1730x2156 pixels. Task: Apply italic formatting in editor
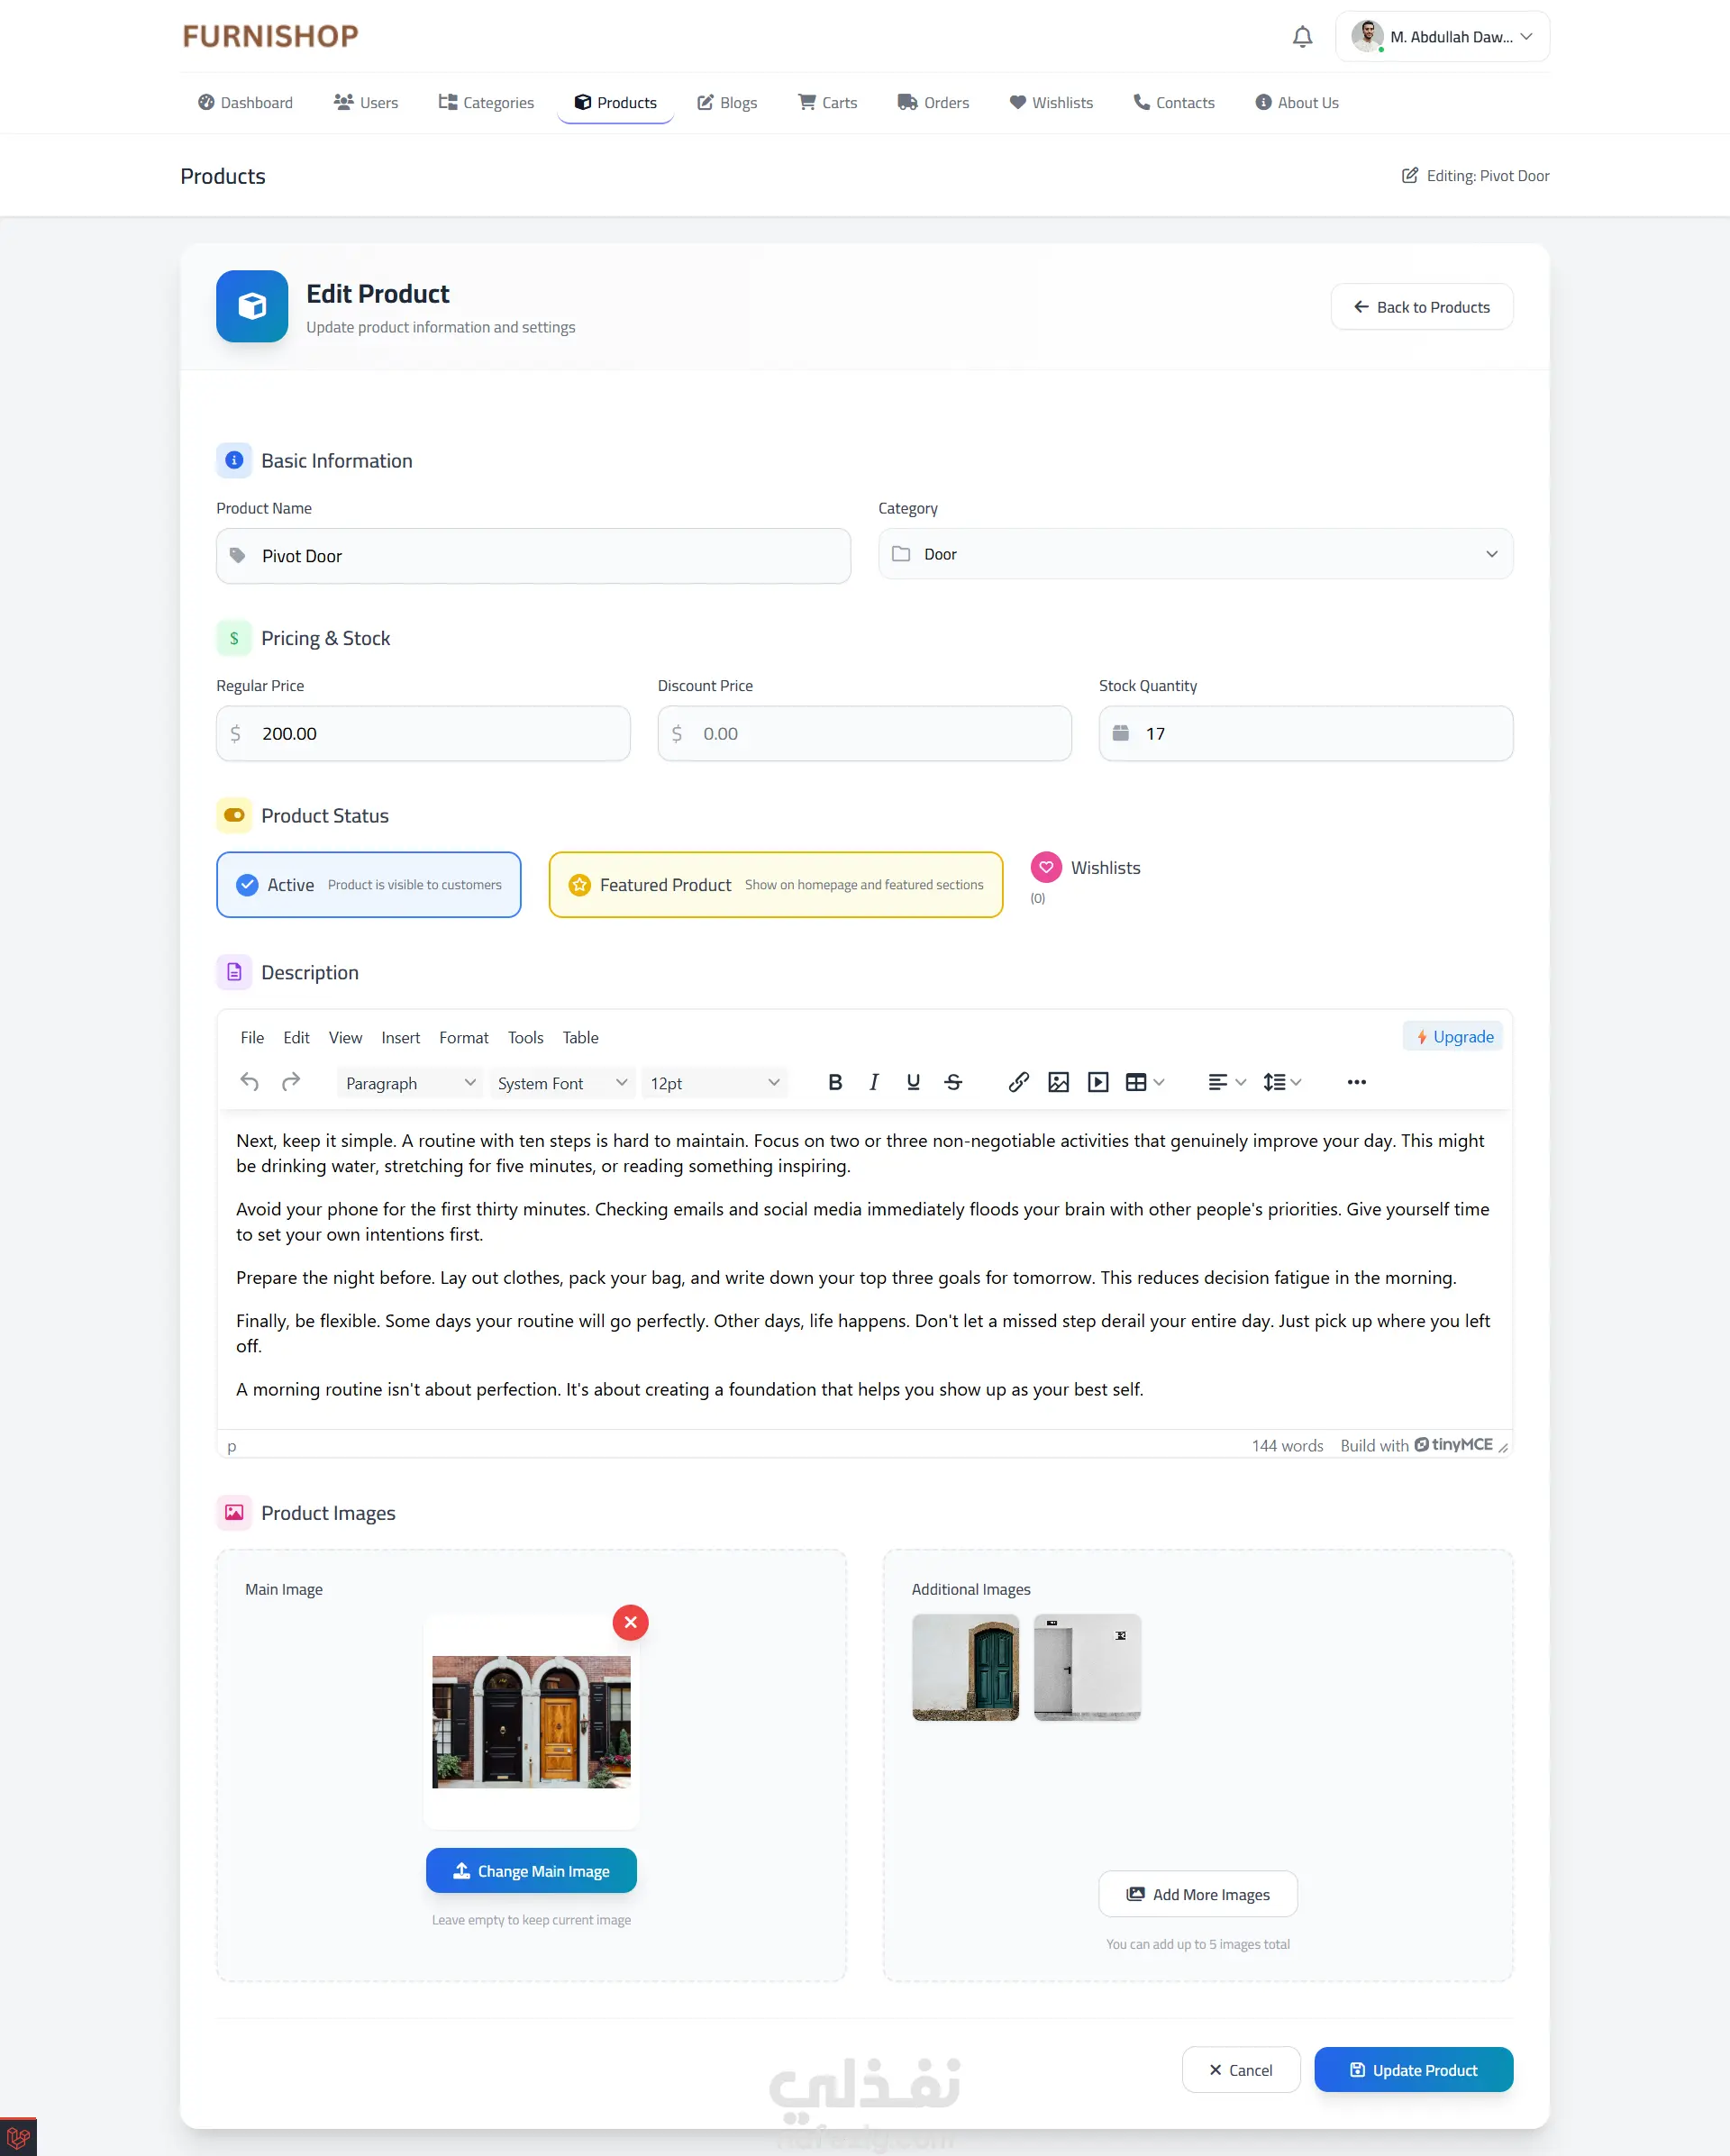[873, 1082]
